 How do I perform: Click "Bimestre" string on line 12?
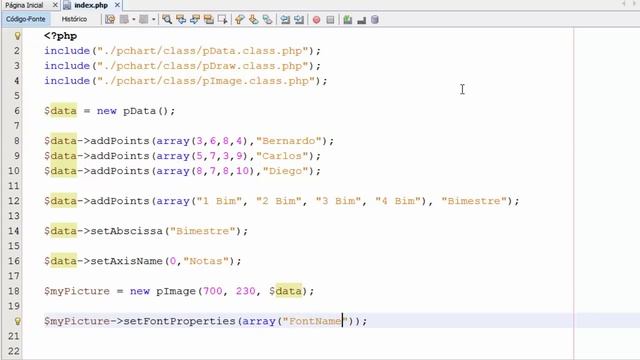click(474, 201)
